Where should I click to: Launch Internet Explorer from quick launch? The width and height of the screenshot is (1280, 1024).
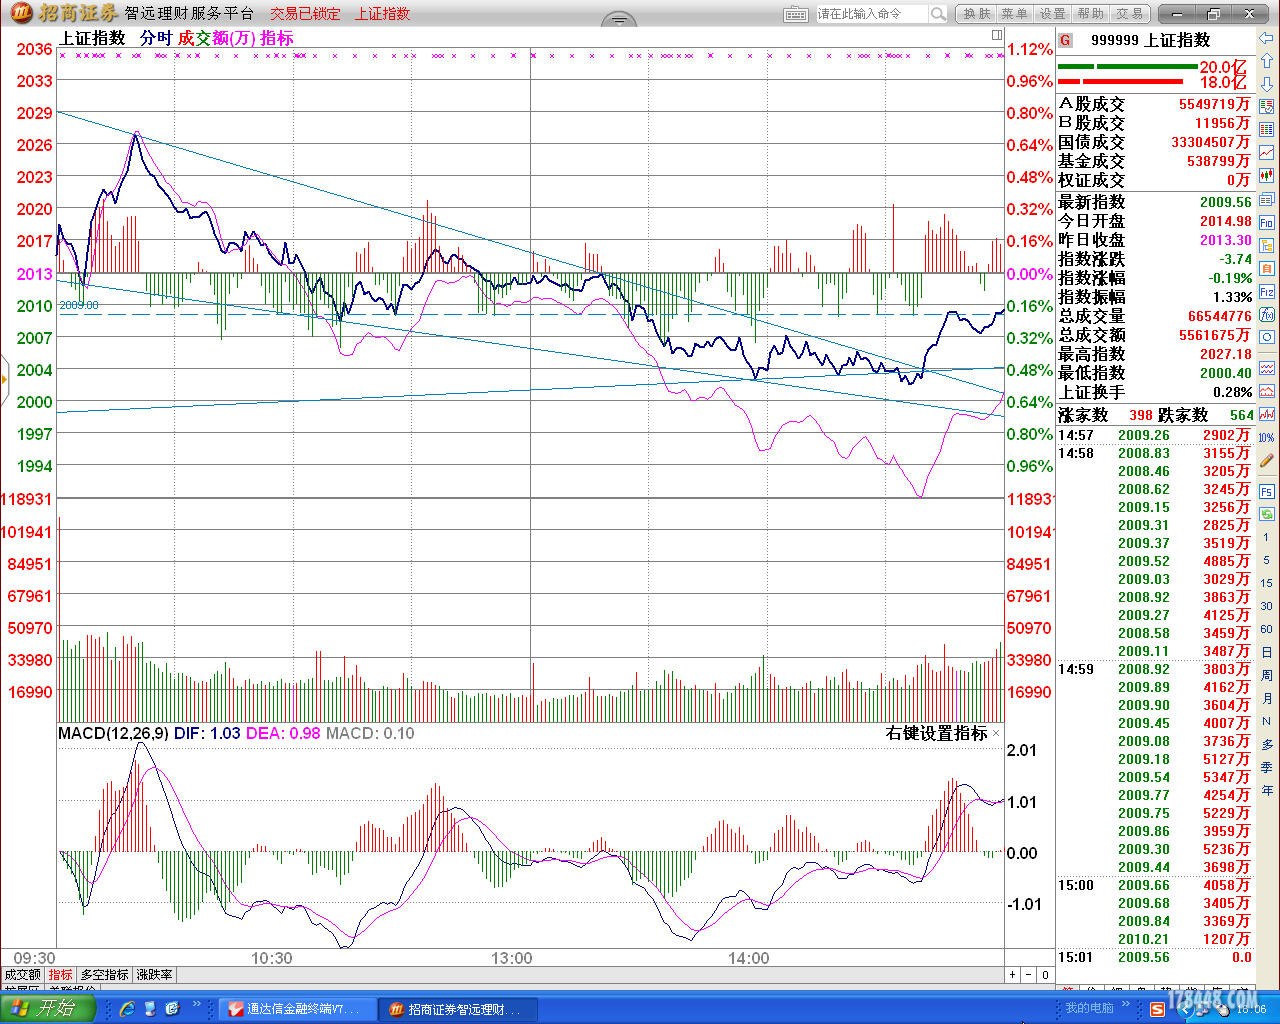126,1008
